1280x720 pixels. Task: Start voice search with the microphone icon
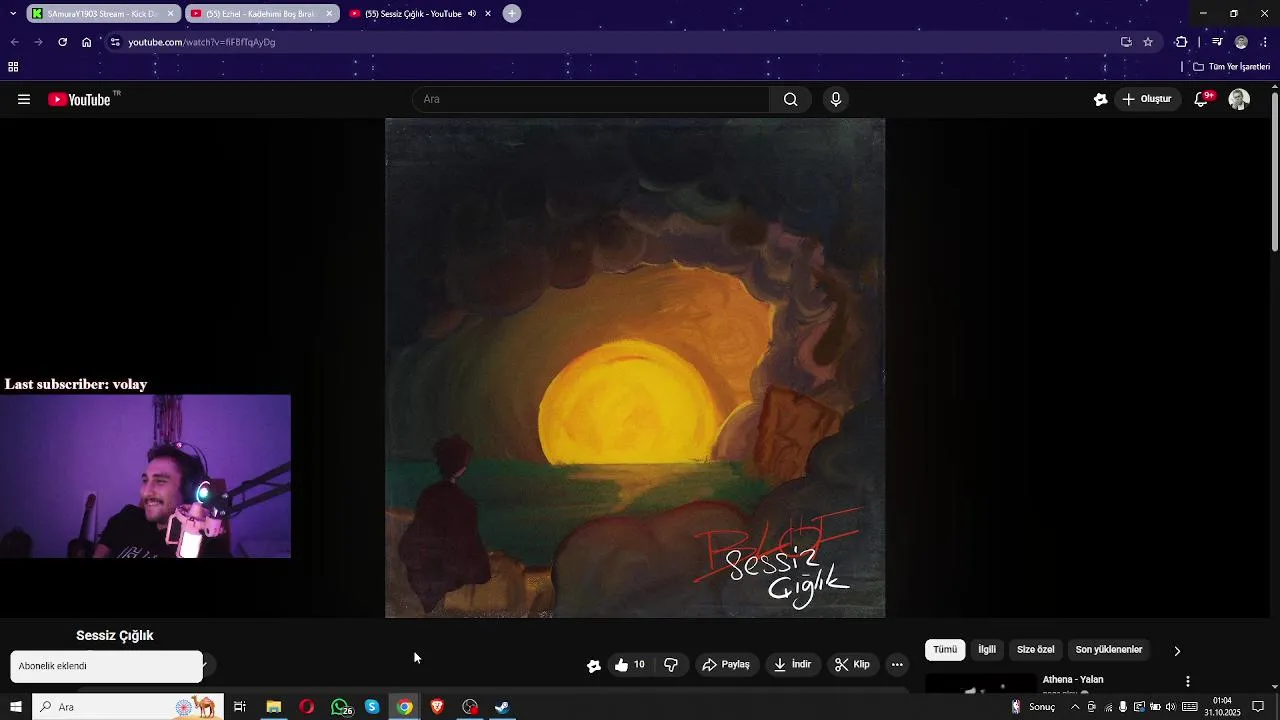click(836, 99)
